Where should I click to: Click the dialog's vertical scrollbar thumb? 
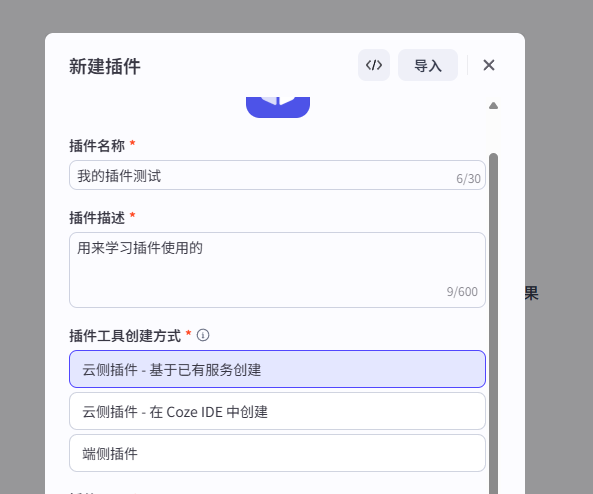[x=493, y=323]
